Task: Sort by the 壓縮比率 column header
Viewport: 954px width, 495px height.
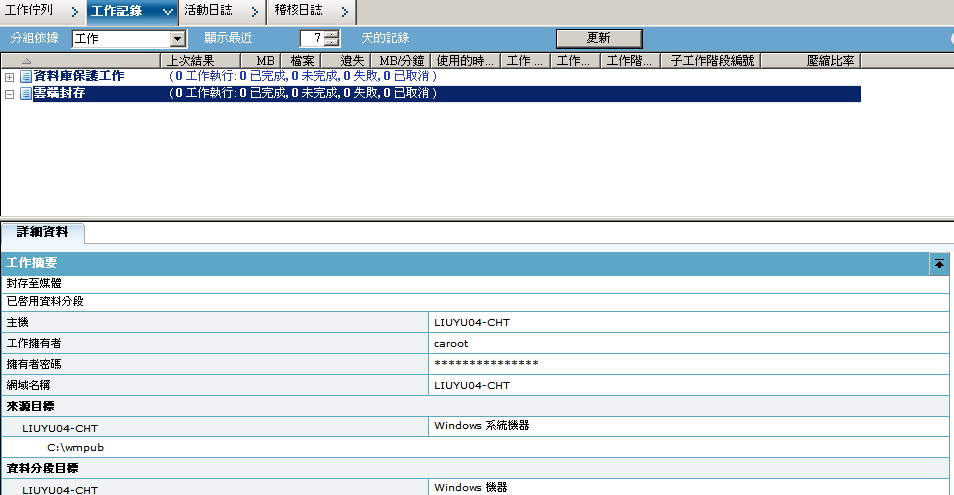Action: tap(811, 61)
